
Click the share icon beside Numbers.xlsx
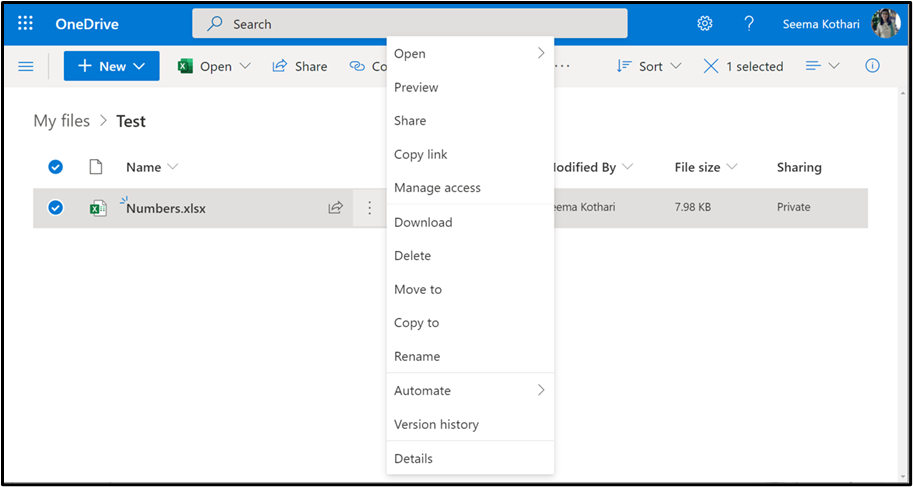tap(336, 208)
